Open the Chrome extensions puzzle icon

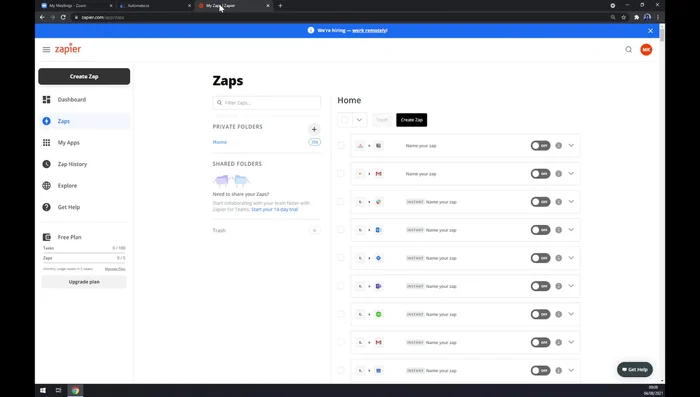pyautogui.click(x=637, y=17)
